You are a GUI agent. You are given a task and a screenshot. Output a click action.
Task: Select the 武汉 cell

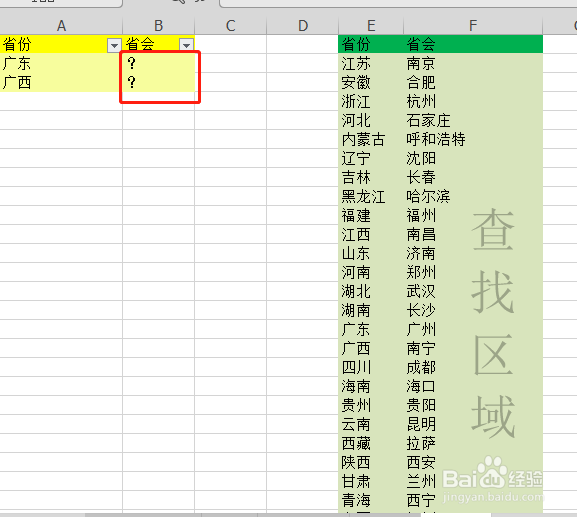(x=473, y=291)
